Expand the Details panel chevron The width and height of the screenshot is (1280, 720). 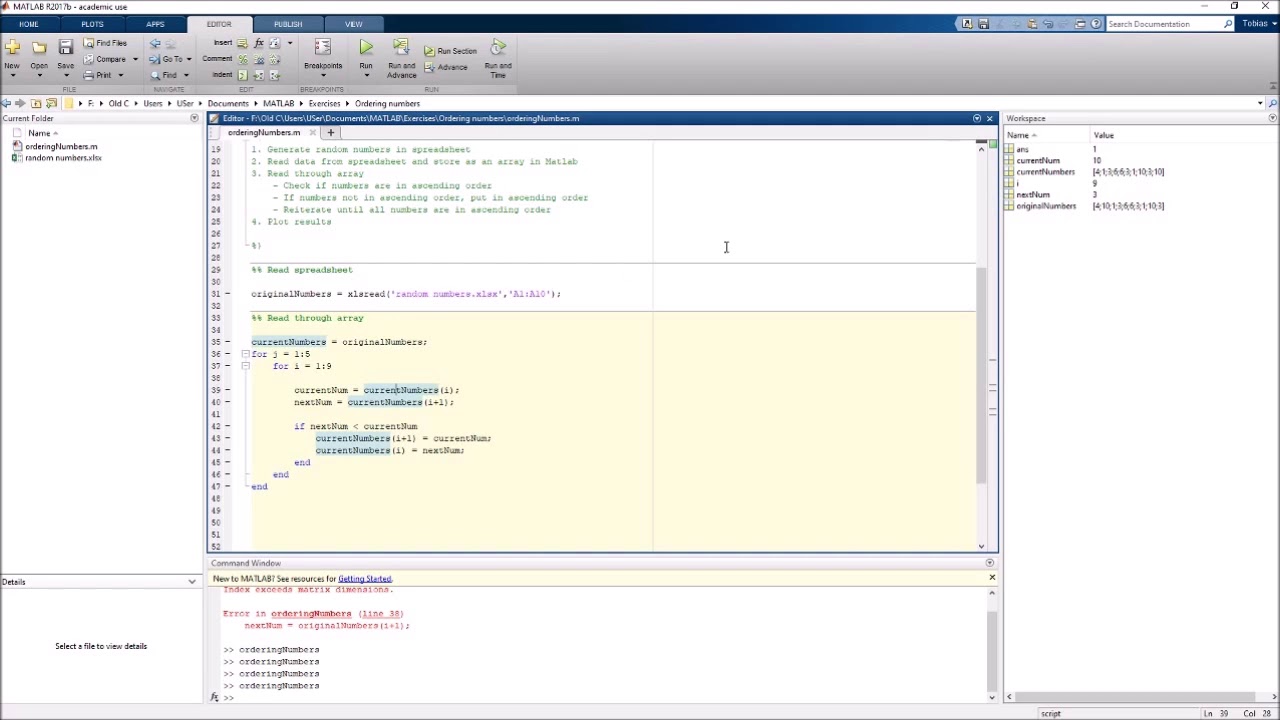192,582
